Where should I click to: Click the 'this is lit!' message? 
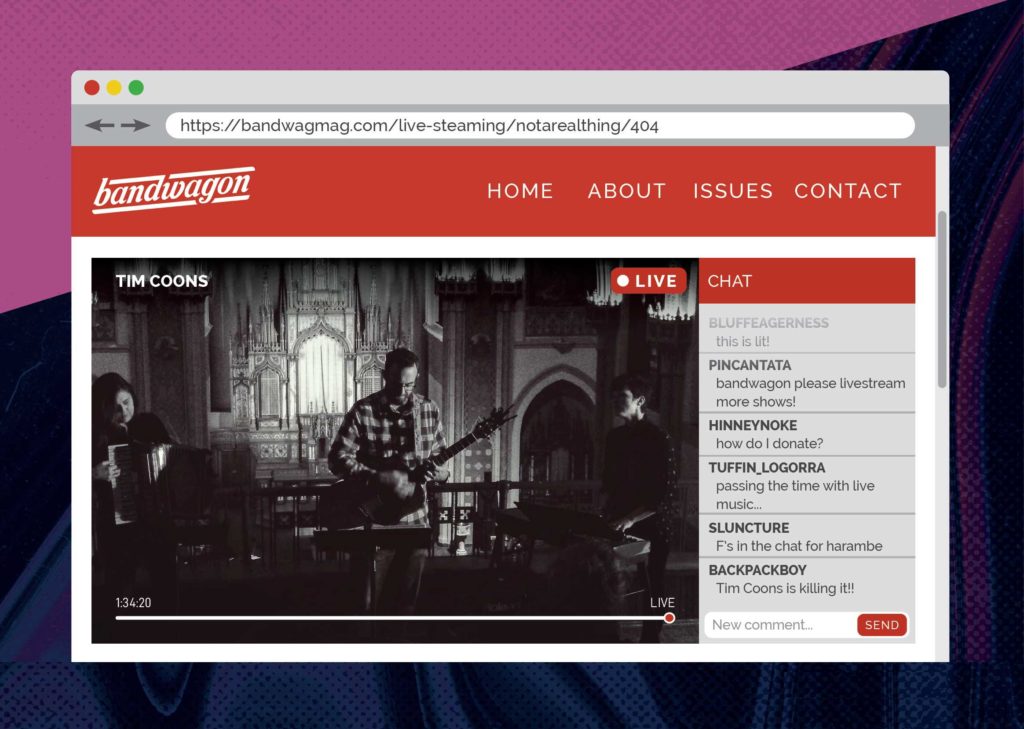(743, 342)
